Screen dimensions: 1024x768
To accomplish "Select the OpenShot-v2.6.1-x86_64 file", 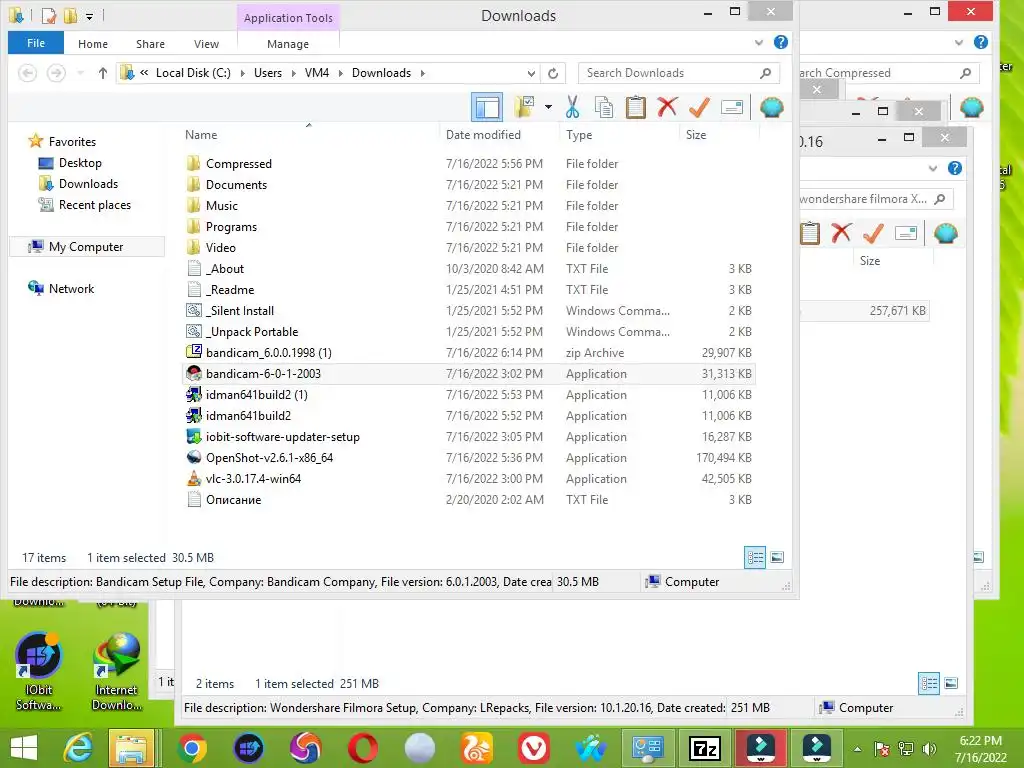I will [269, 458].
